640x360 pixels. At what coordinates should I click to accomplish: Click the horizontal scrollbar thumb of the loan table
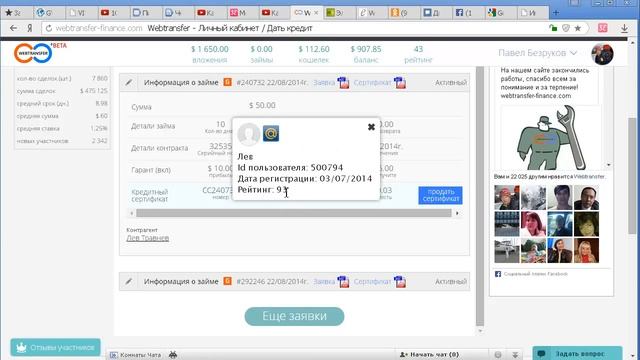(294, 213)
